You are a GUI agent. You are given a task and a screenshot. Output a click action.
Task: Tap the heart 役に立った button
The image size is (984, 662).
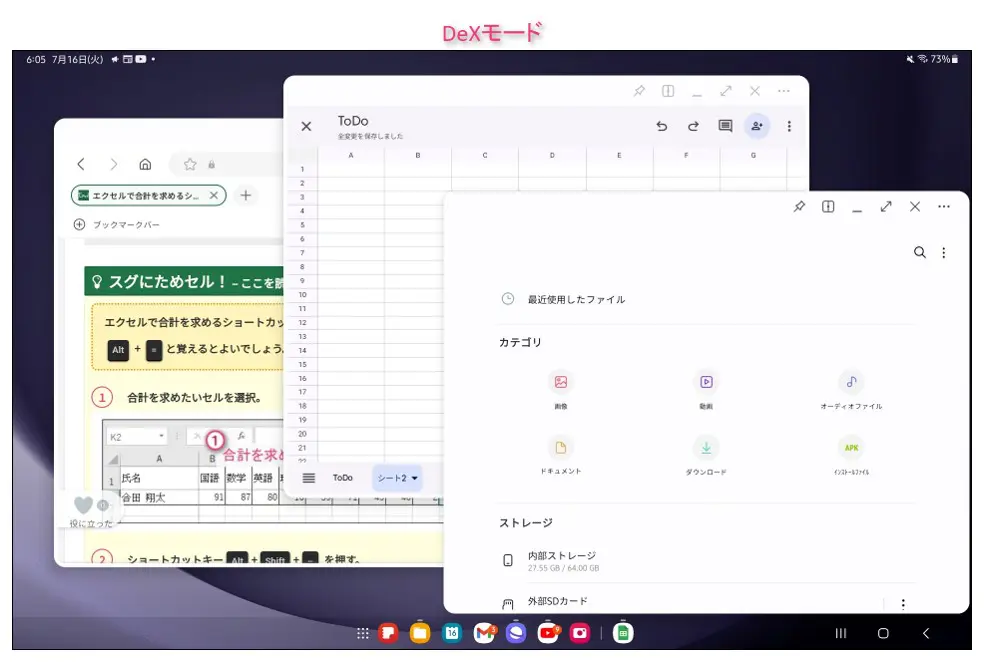tap(84, 506)
